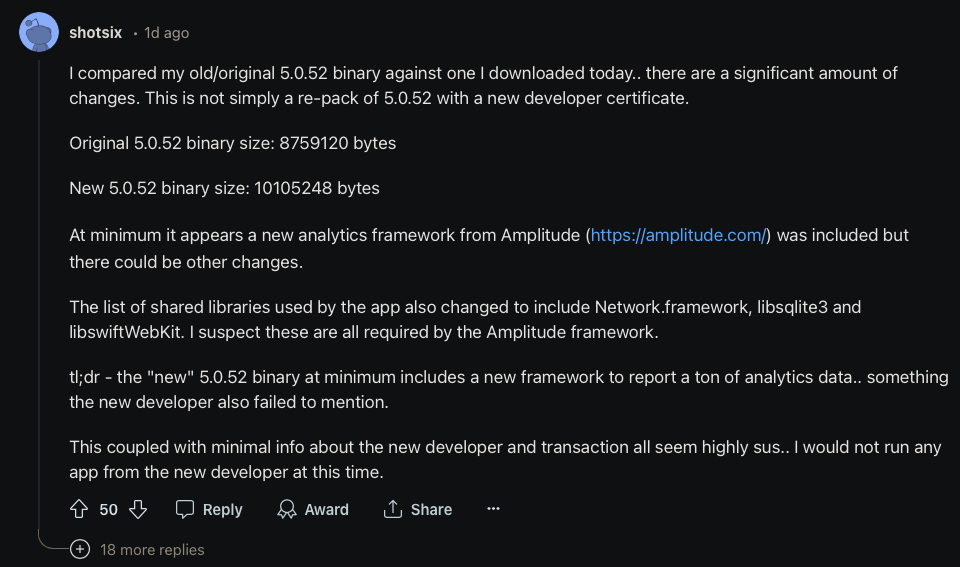
Task: Click the plus circle to expand replies
Action: pyautogui.click(x=80, y=549)
